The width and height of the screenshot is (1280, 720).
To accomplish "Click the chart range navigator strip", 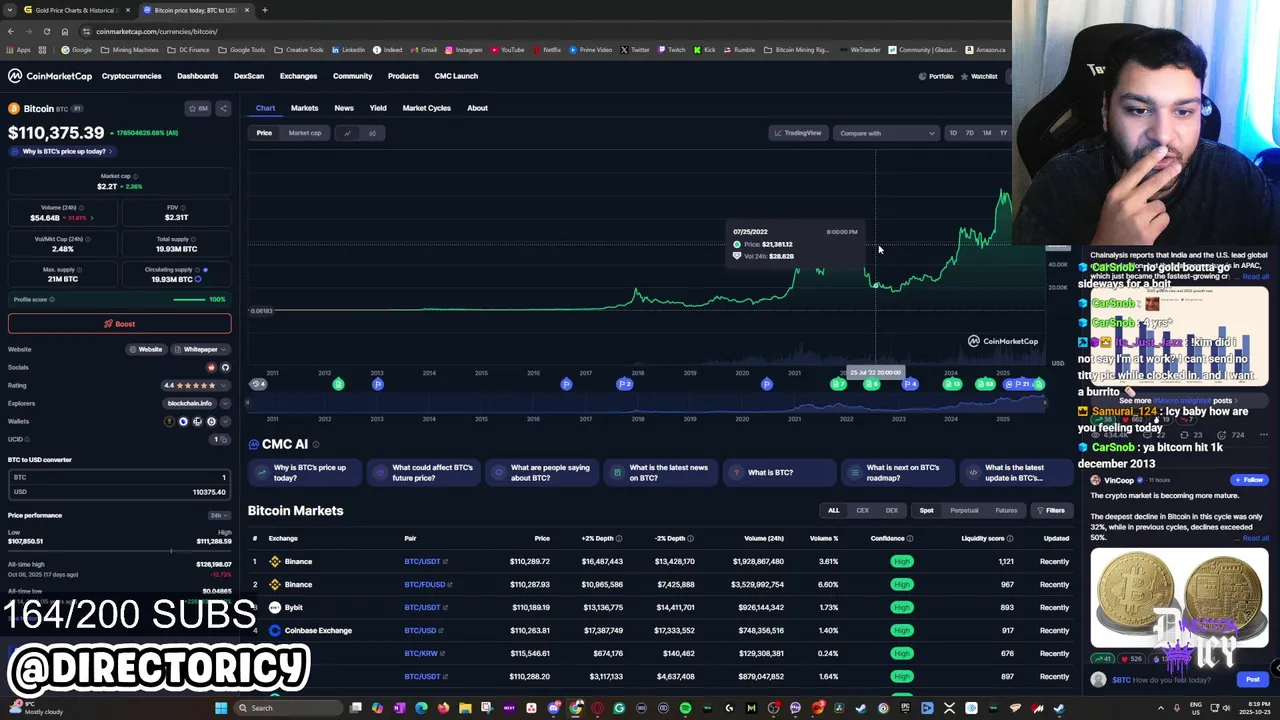I will tap(646, 402).
